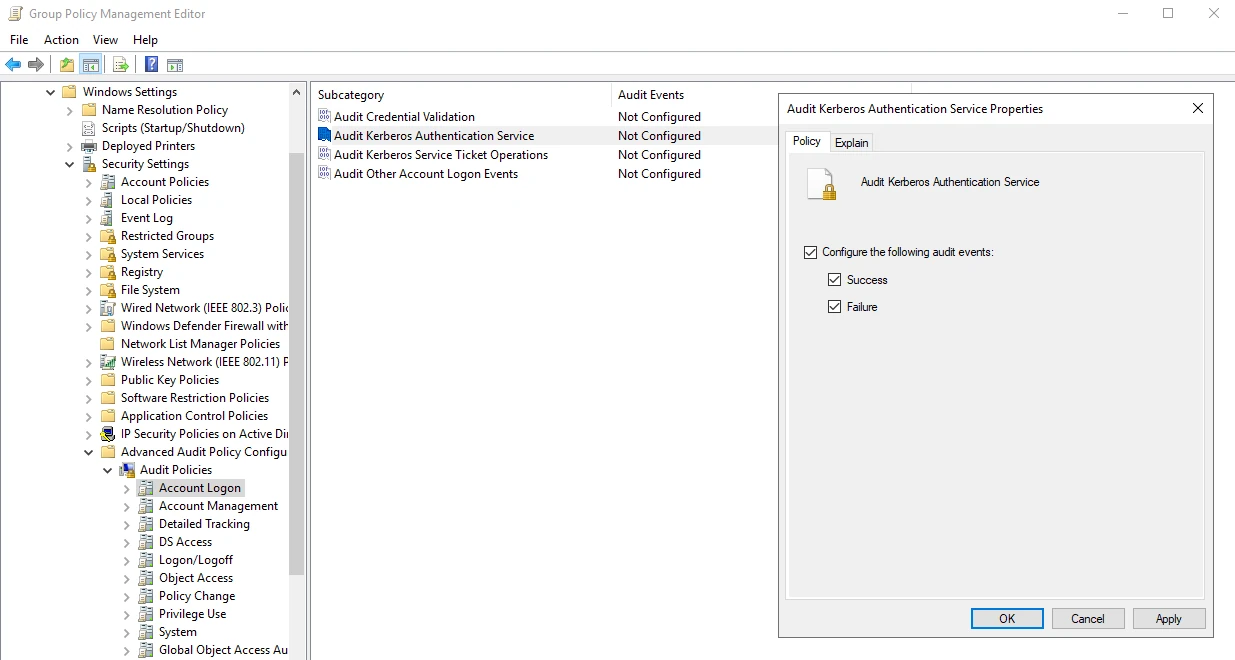Click the DS Access category icon

click(146, 542)
